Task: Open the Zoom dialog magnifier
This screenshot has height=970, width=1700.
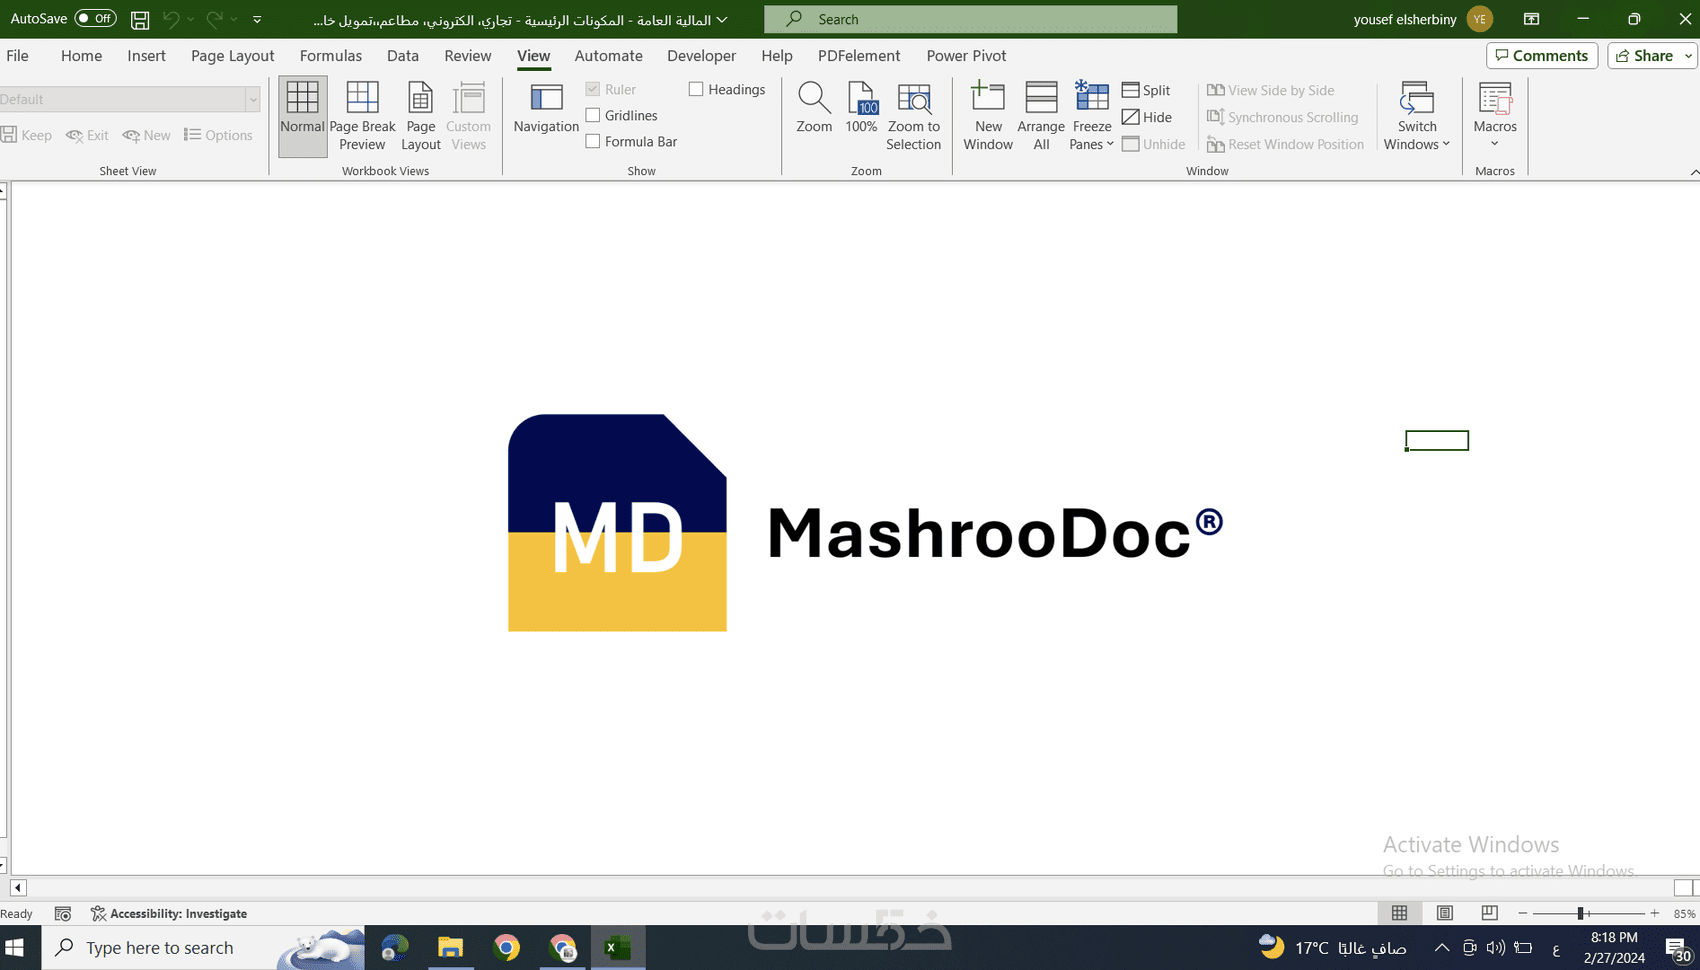Action: point(814,108)
